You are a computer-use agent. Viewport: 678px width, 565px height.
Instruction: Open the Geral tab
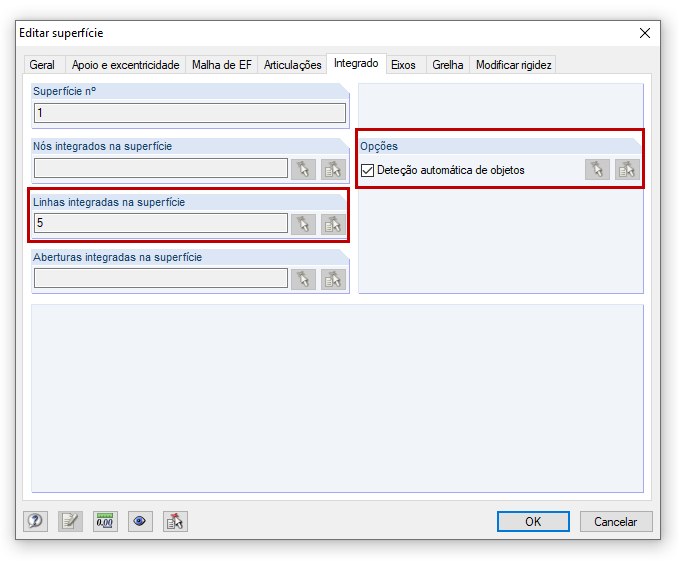coord(42,65)
